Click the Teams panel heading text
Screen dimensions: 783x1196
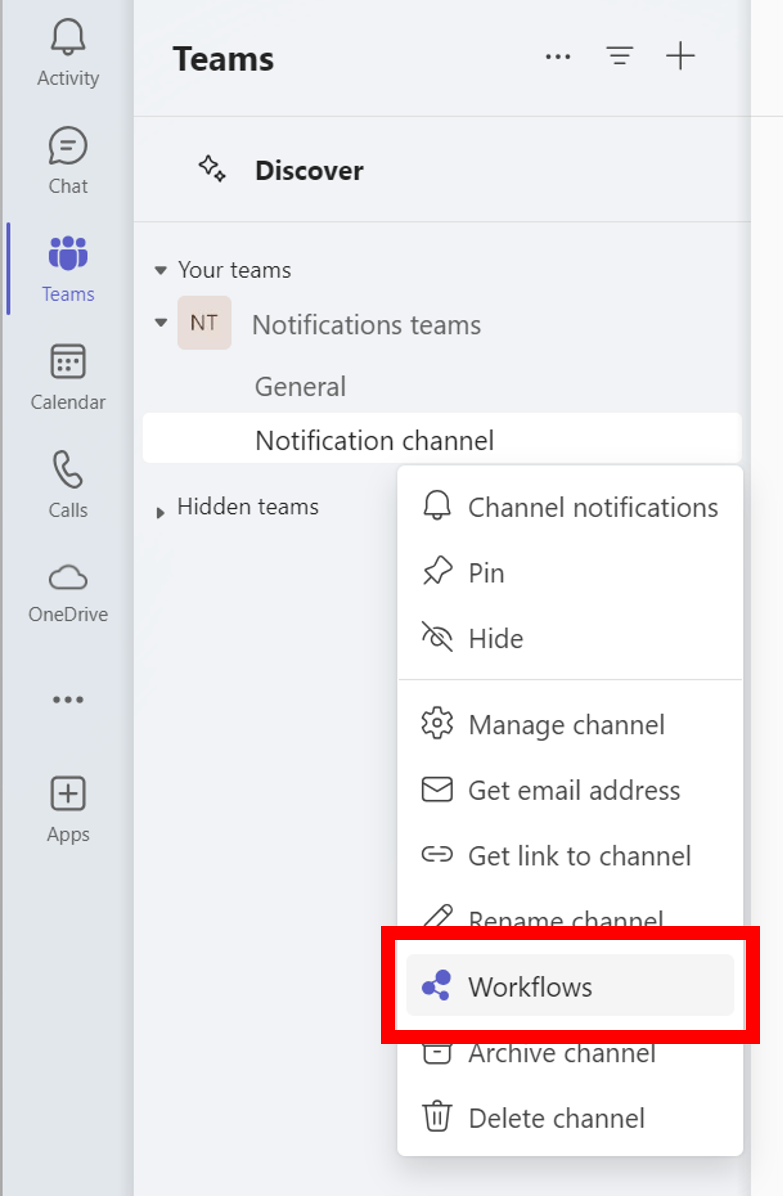coord(223,59)
